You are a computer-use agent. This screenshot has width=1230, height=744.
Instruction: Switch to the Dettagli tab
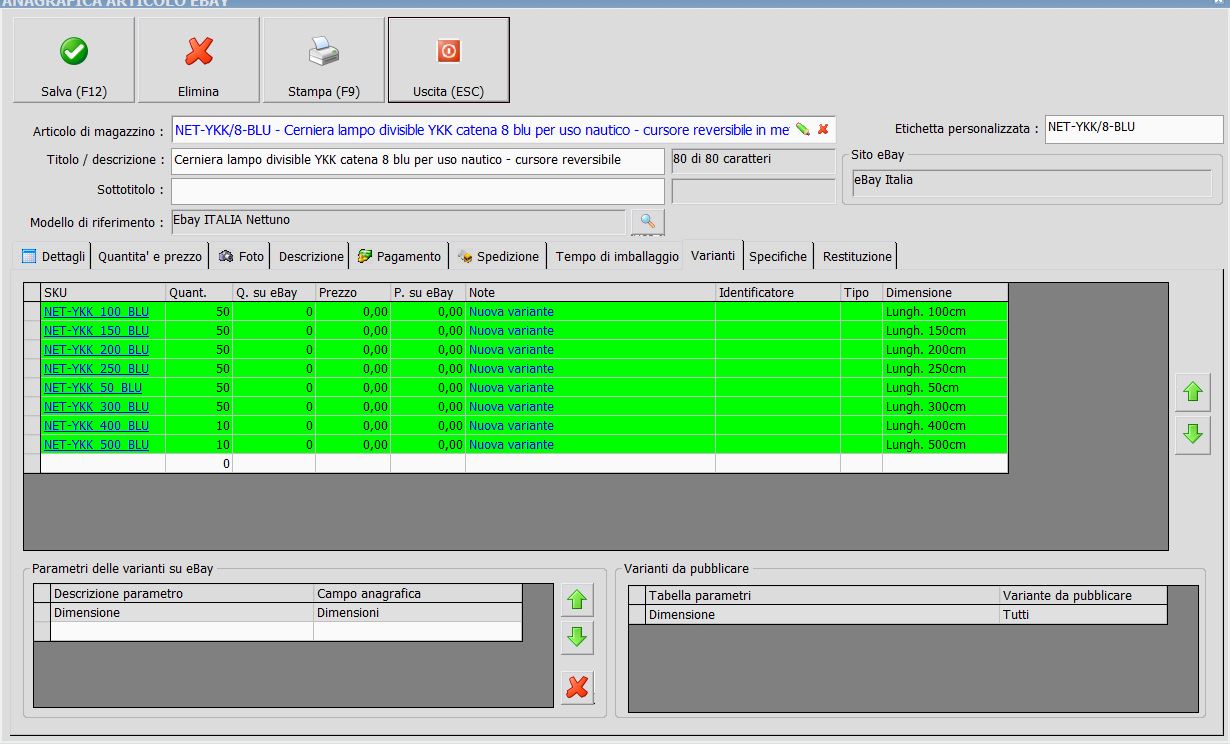tap(55, 256)
